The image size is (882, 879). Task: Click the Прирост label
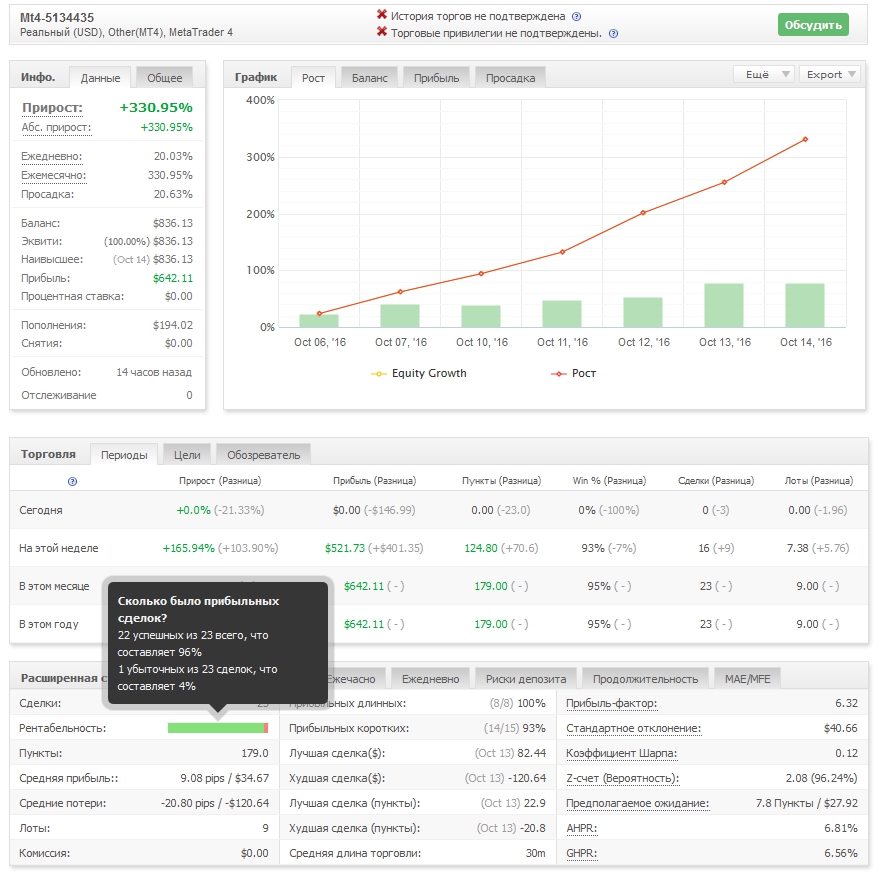tap(52, 107)
